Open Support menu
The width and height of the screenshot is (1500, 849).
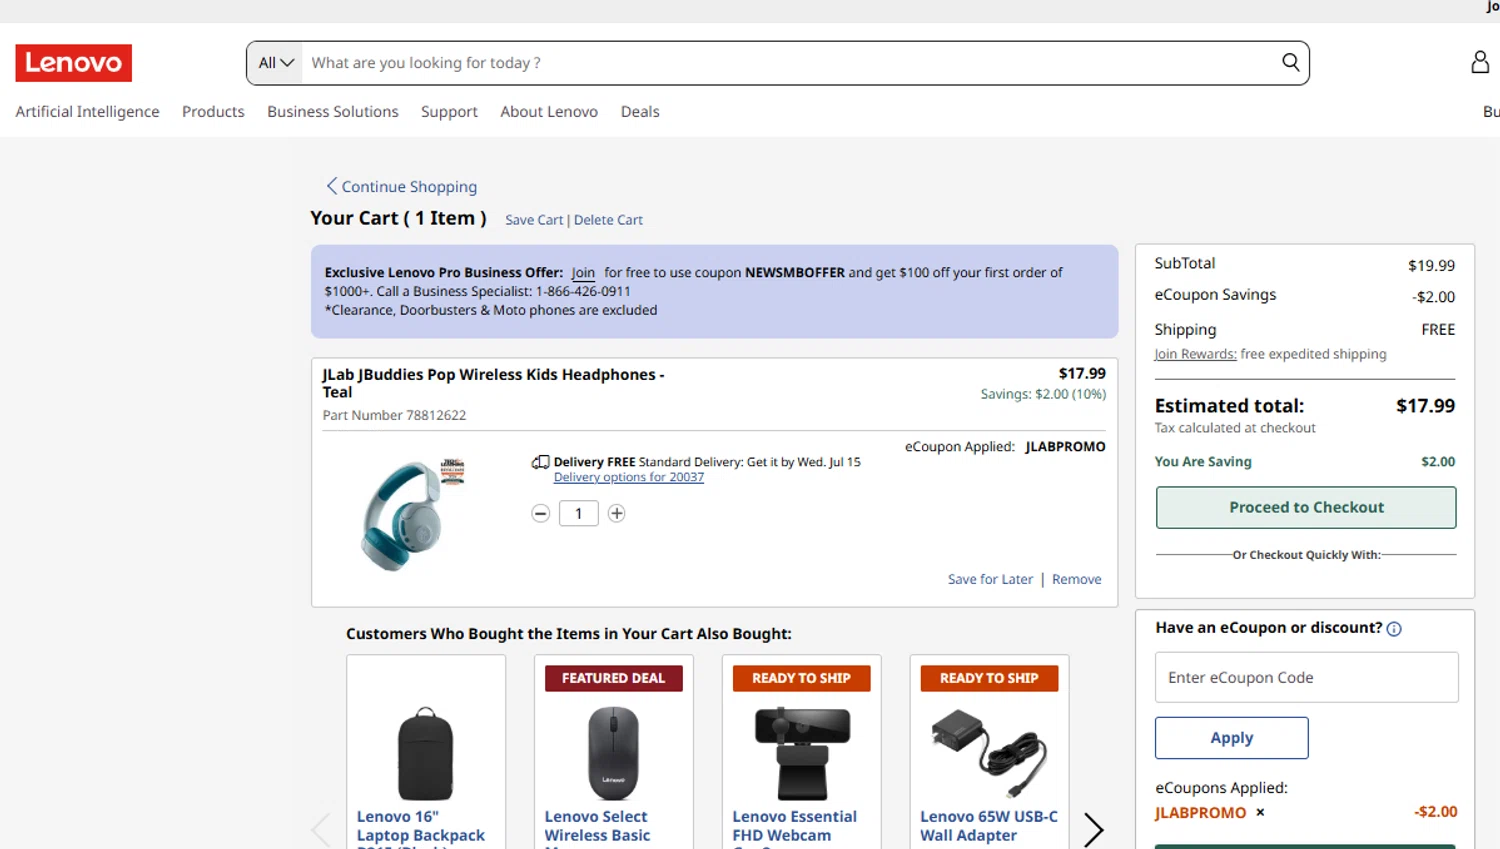click(x=449, y=111)
